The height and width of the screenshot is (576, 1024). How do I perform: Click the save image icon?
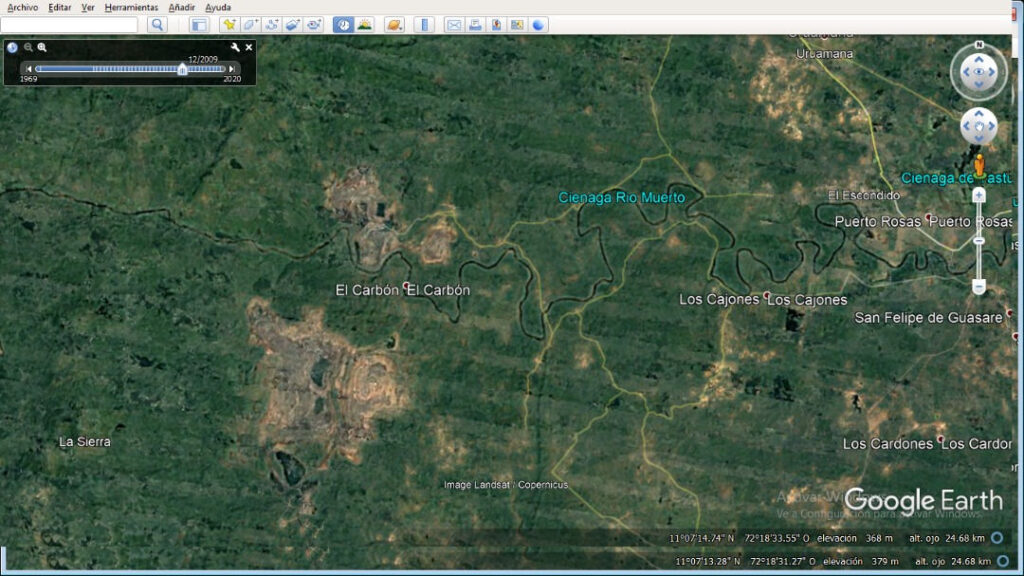point(517,25)
